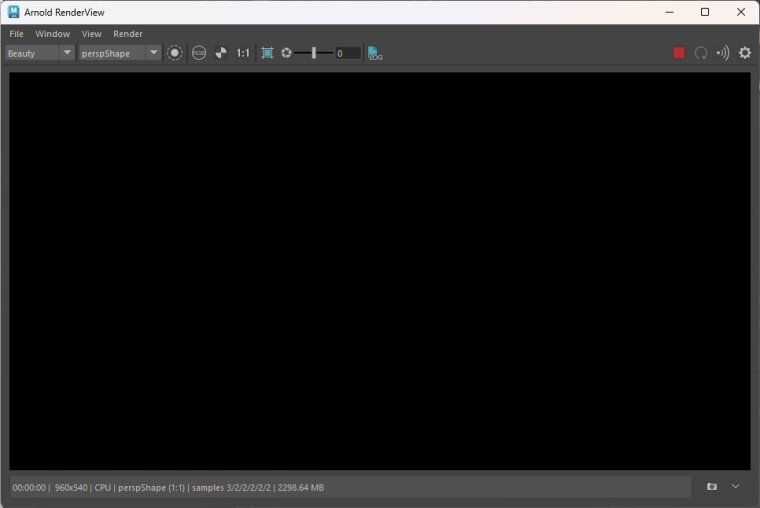The width and height of the screenshot is (760, 508).
Task: Open the Beauty AOV dropdown
Action: (40, 53)
